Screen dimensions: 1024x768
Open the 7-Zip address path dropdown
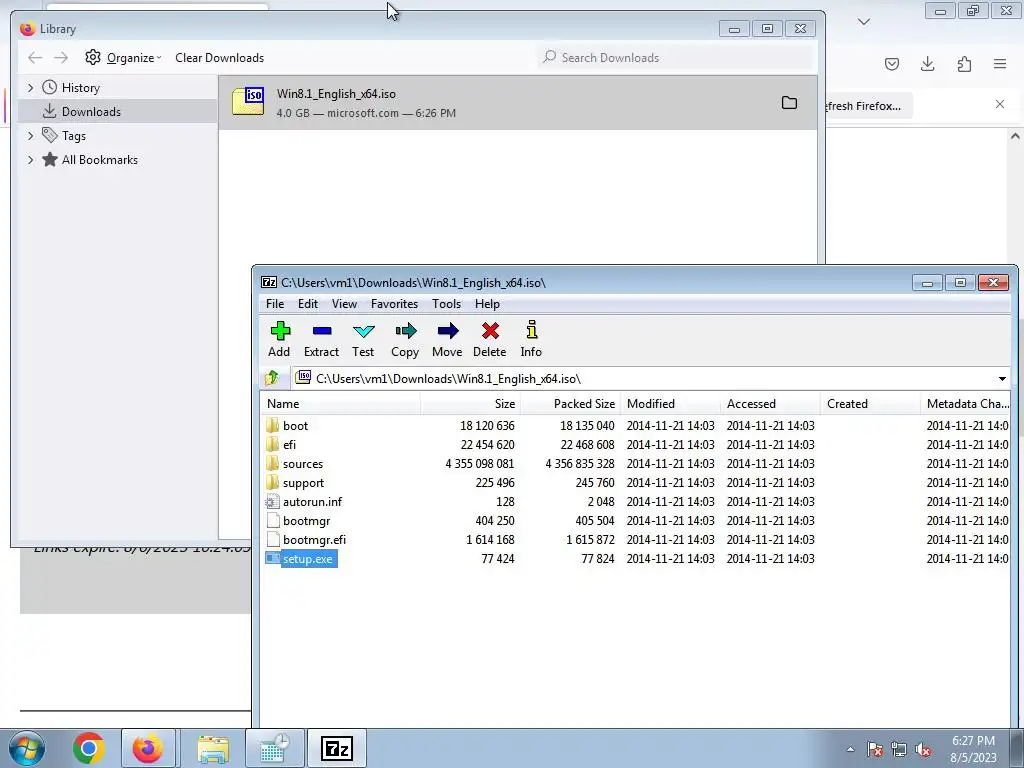click(x=1002, y=379)
